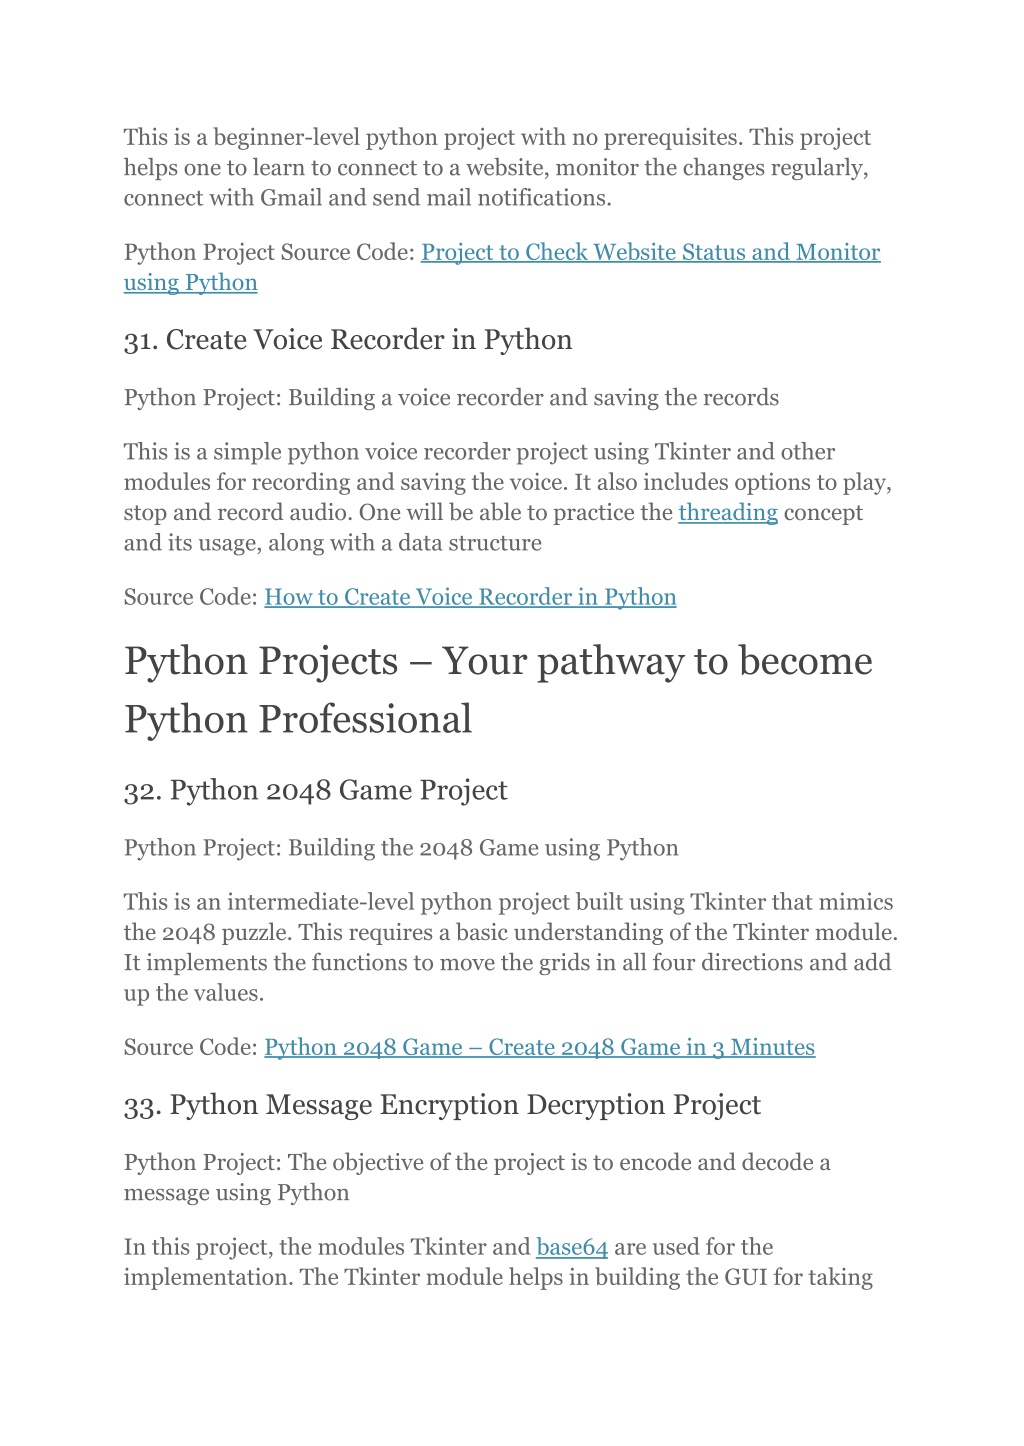Viewport: 1024px width, 1446px height.
Task: Open "Python 2048 Game – Create 2048 Game" link
Action: [x=539, y=1047]
